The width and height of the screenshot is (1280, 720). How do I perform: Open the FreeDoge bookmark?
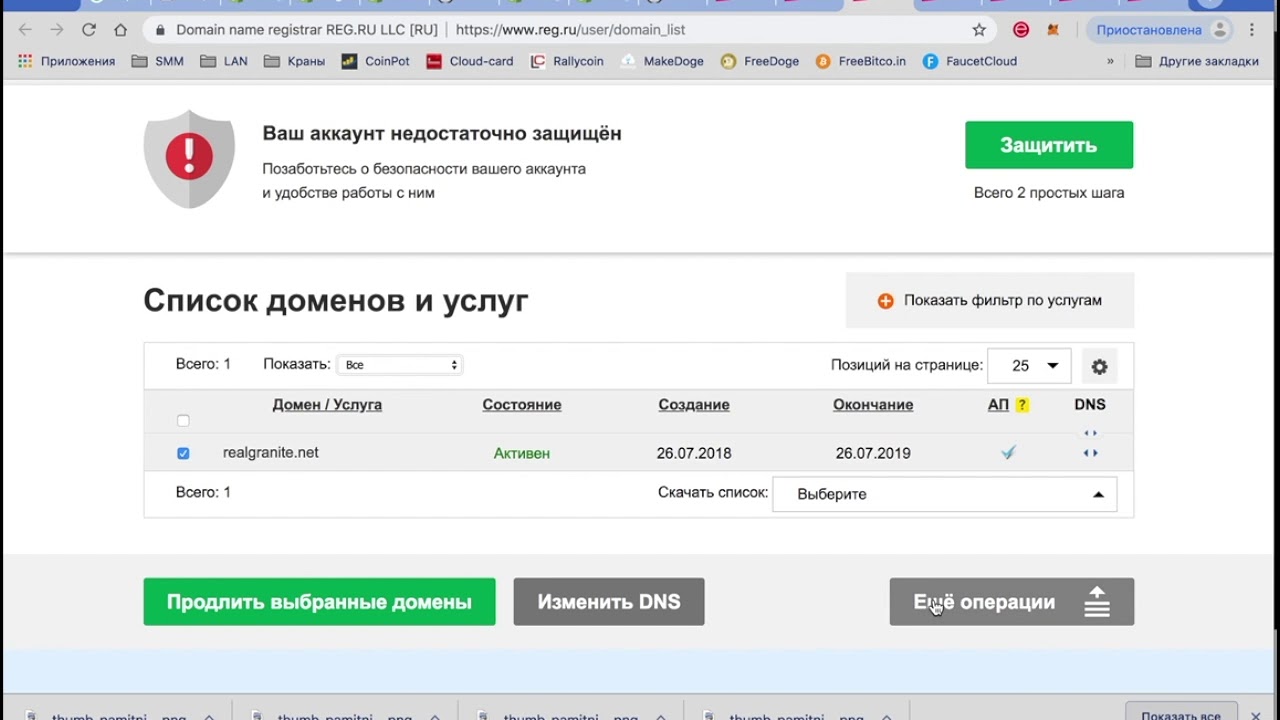pyautogui.click(x=759, y=61)
